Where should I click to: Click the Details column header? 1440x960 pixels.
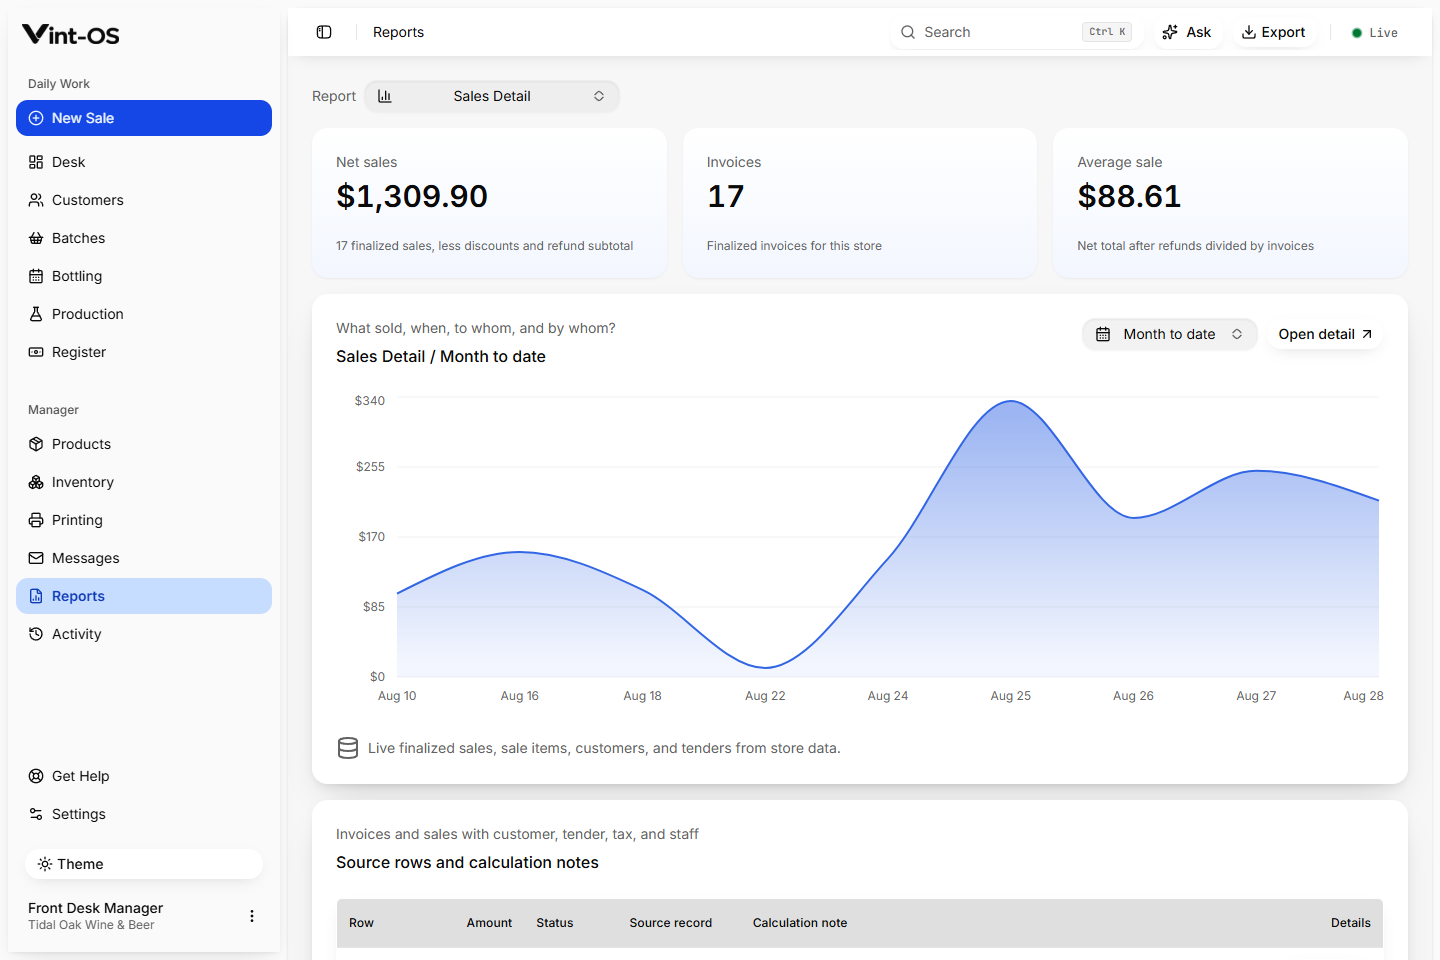coord(1351,923)
